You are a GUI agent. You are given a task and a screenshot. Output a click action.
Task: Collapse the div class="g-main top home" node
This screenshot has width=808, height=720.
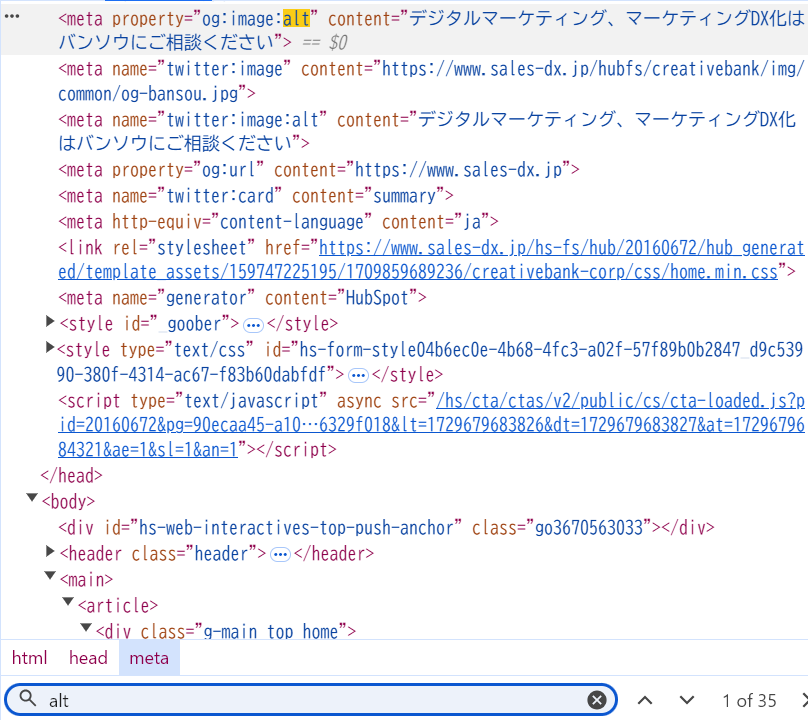coord(86,627)
